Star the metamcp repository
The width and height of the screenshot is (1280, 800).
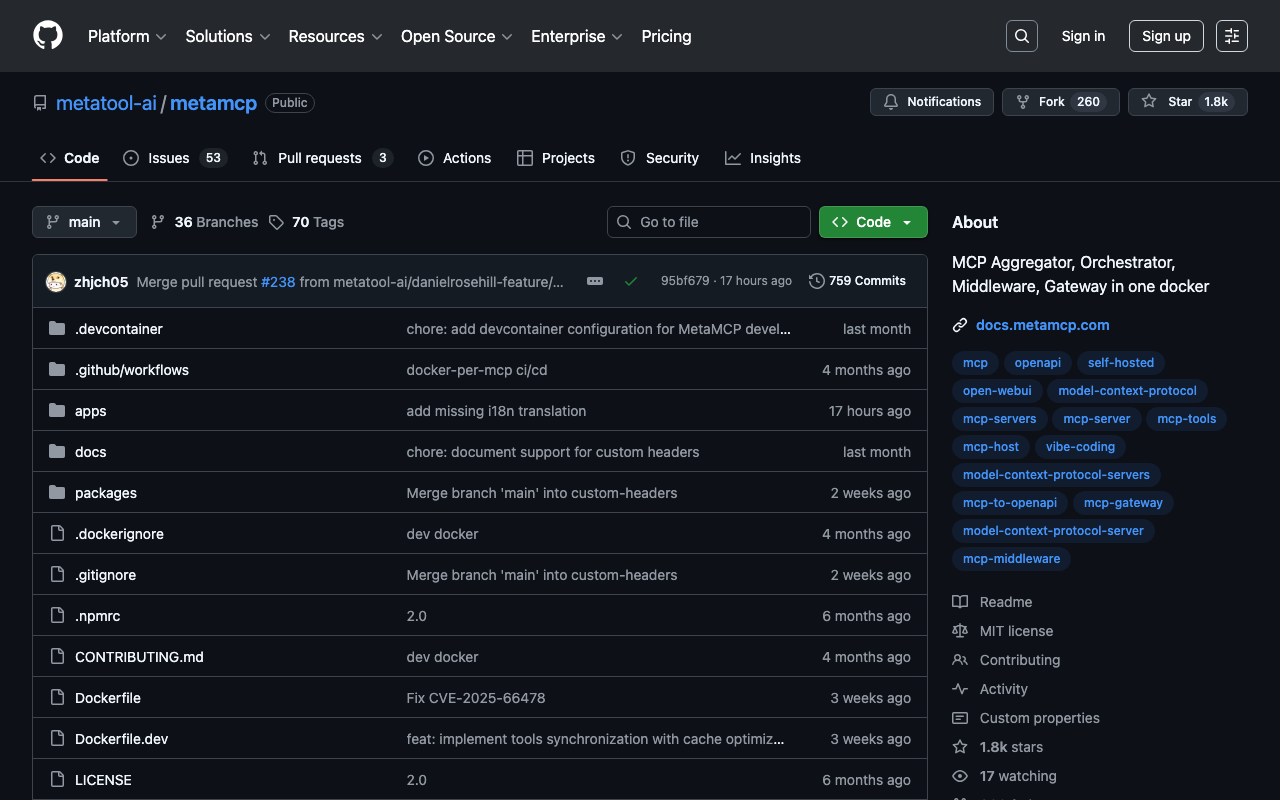(1187, 102)
